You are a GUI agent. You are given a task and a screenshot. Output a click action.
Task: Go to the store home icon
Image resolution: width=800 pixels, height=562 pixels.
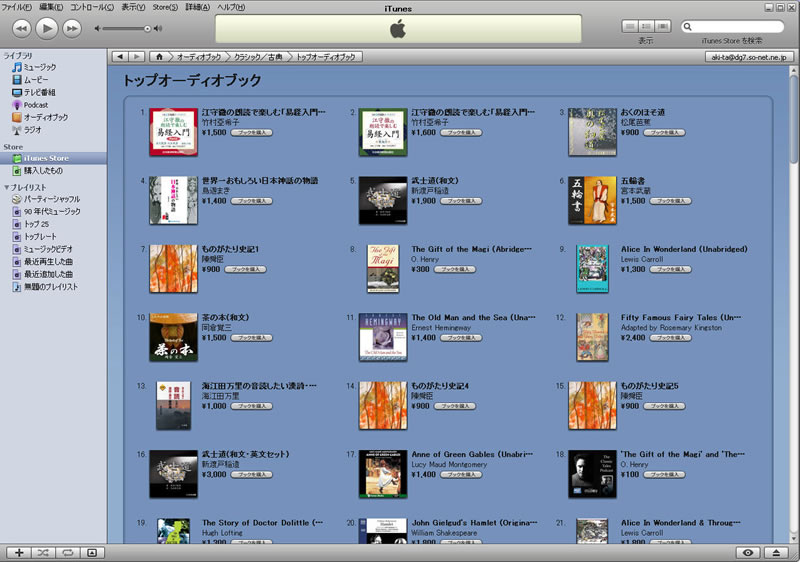click(159, 57)
